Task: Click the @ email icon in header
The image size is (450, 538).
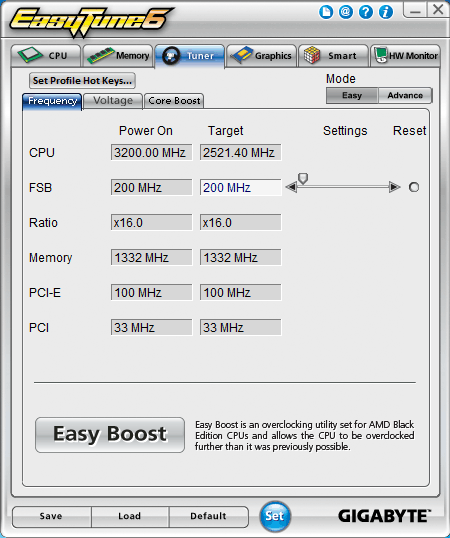Action: (x=346, y=12)
